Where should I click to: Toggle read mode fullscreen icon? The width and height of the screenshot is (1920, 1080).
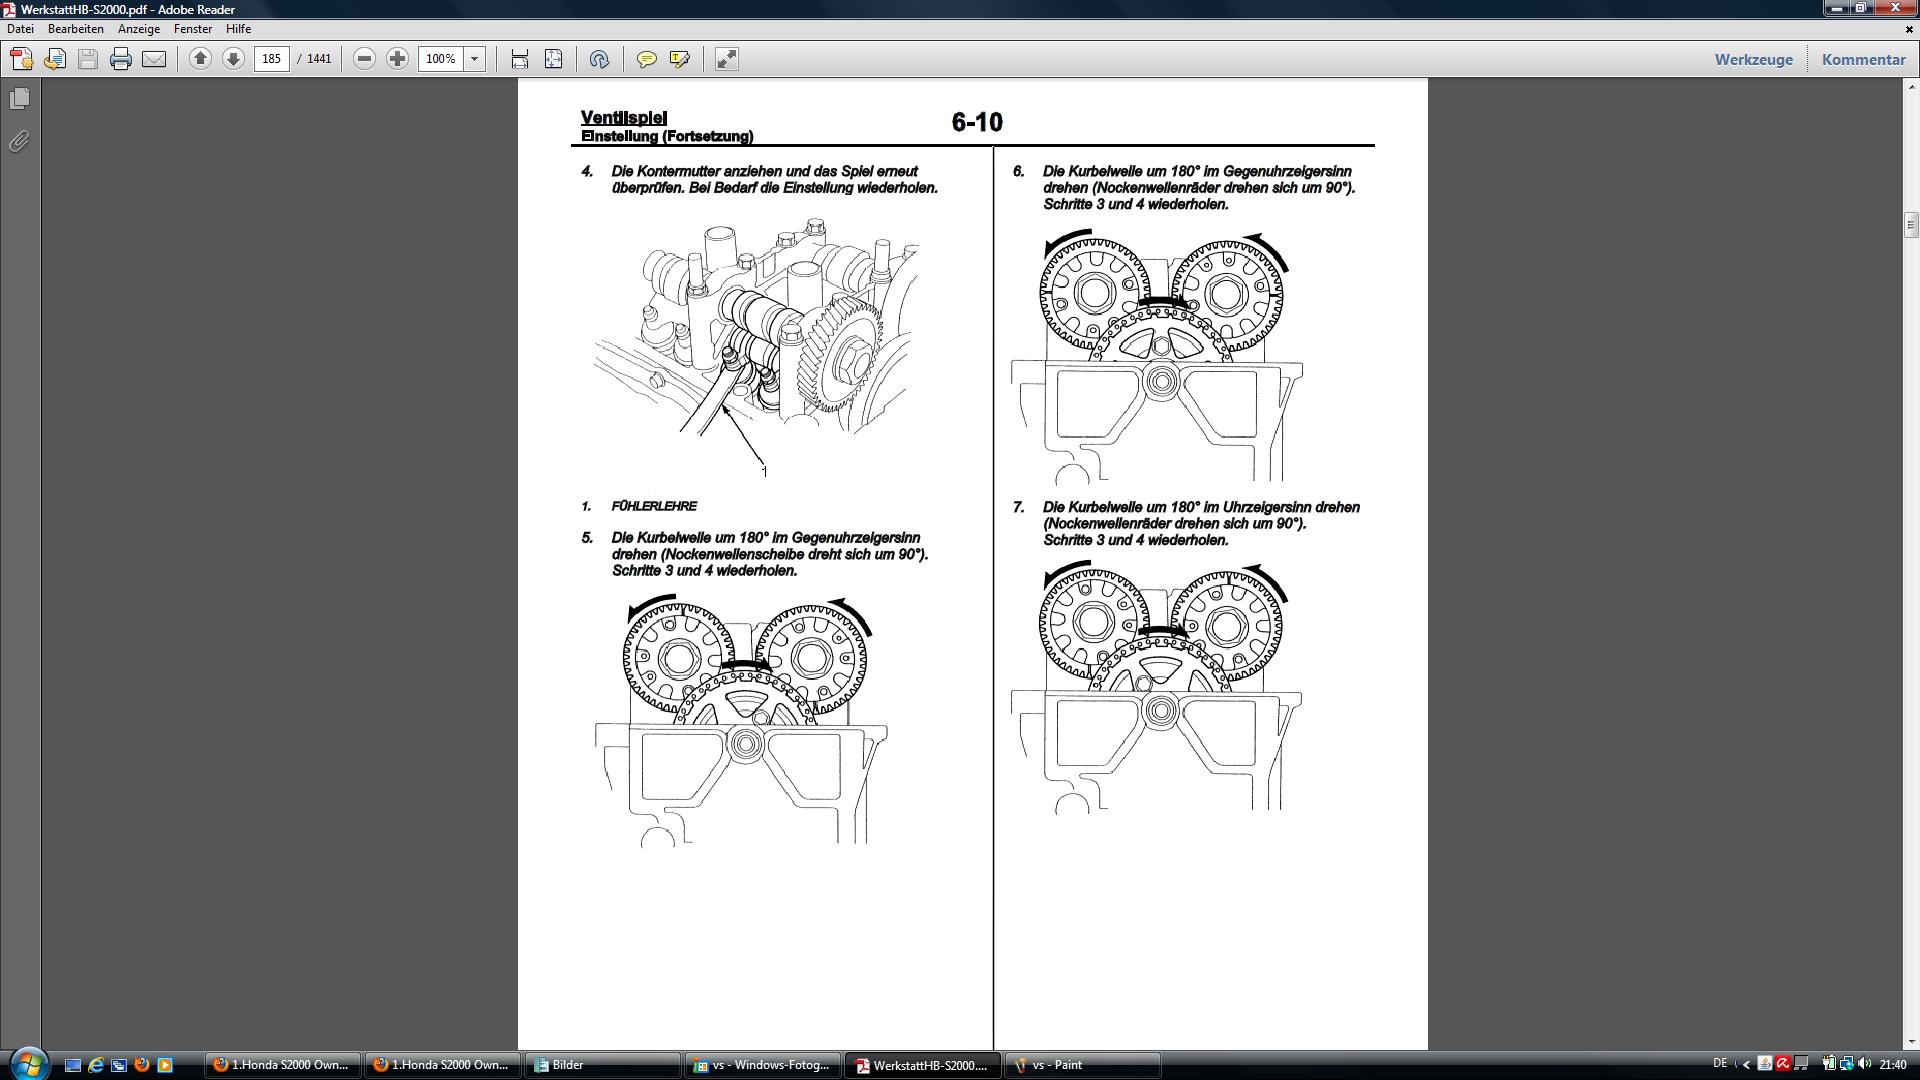click(727, 59)
